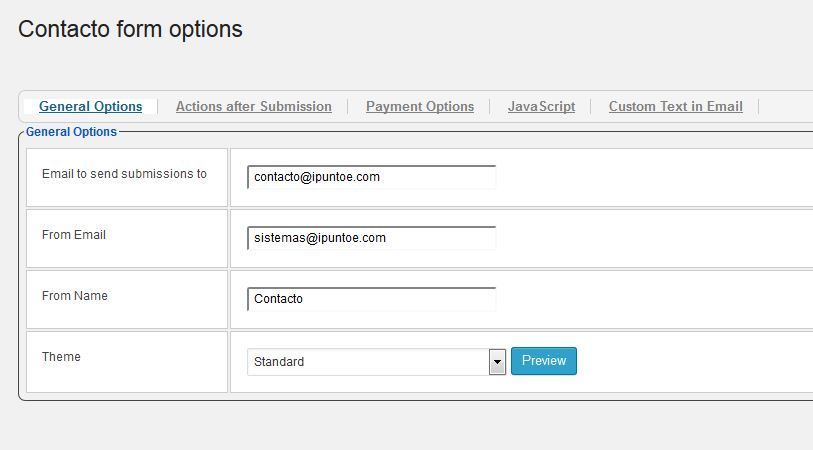
Task: Open the Custom Text in Email tab
Action: pos(676,106)
